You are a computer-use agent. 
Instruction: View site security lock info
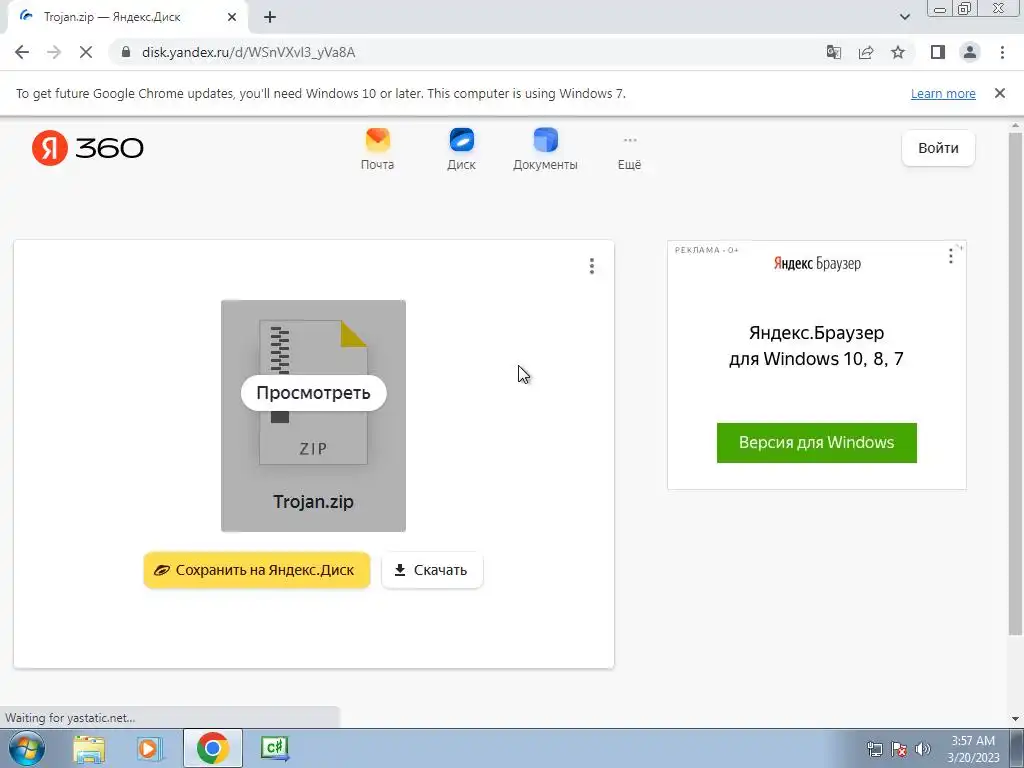[x=126, y=52]
